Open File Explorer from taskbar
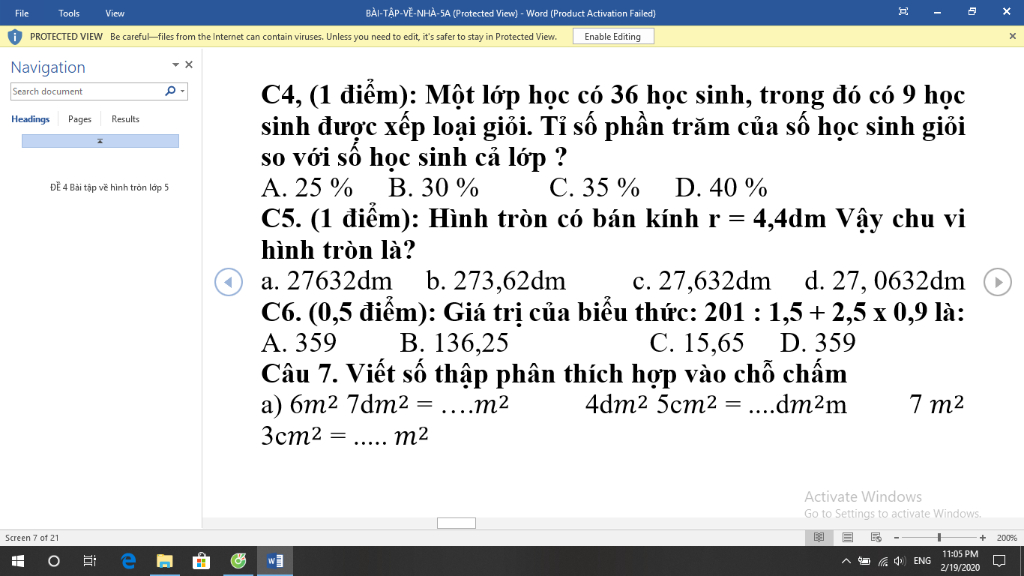 click(165, 561)
